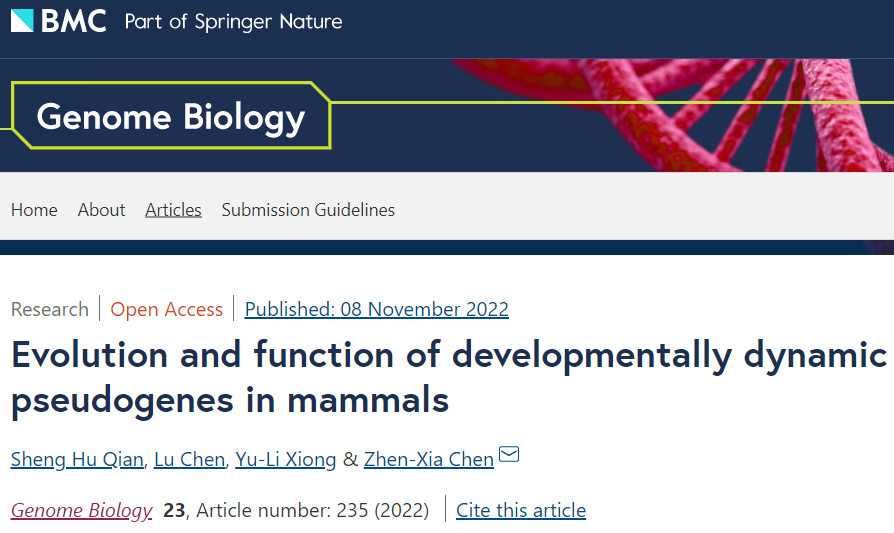Open the About menu item

click(101, 210)
